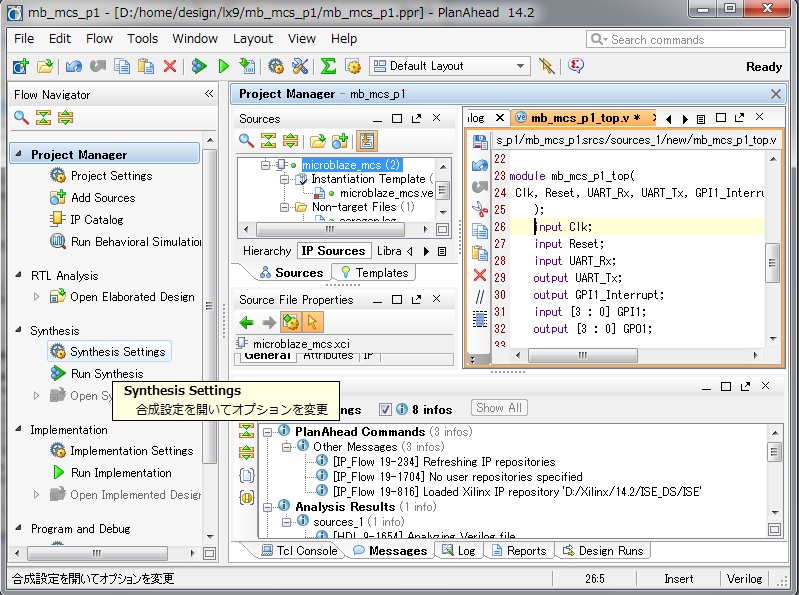Click Run Implementation in Flow Navigator
This screenshot has height=595, width=799.
pos(113,473)
